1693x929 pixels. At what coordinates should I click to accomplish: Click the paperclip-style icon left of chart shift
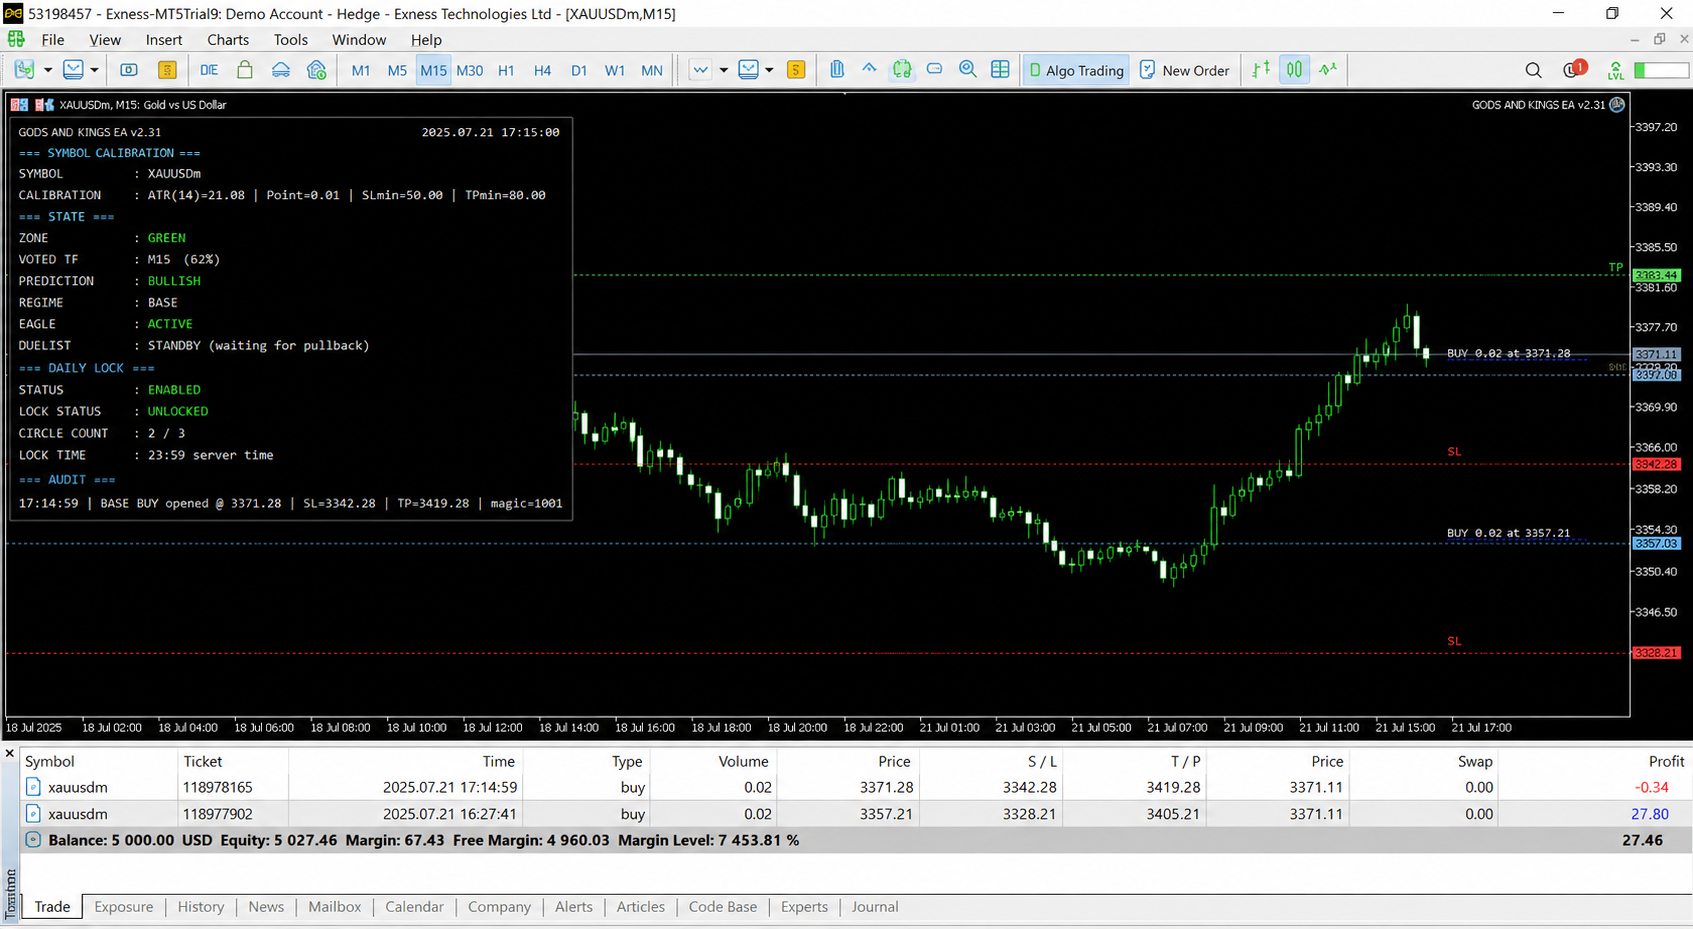837,70
